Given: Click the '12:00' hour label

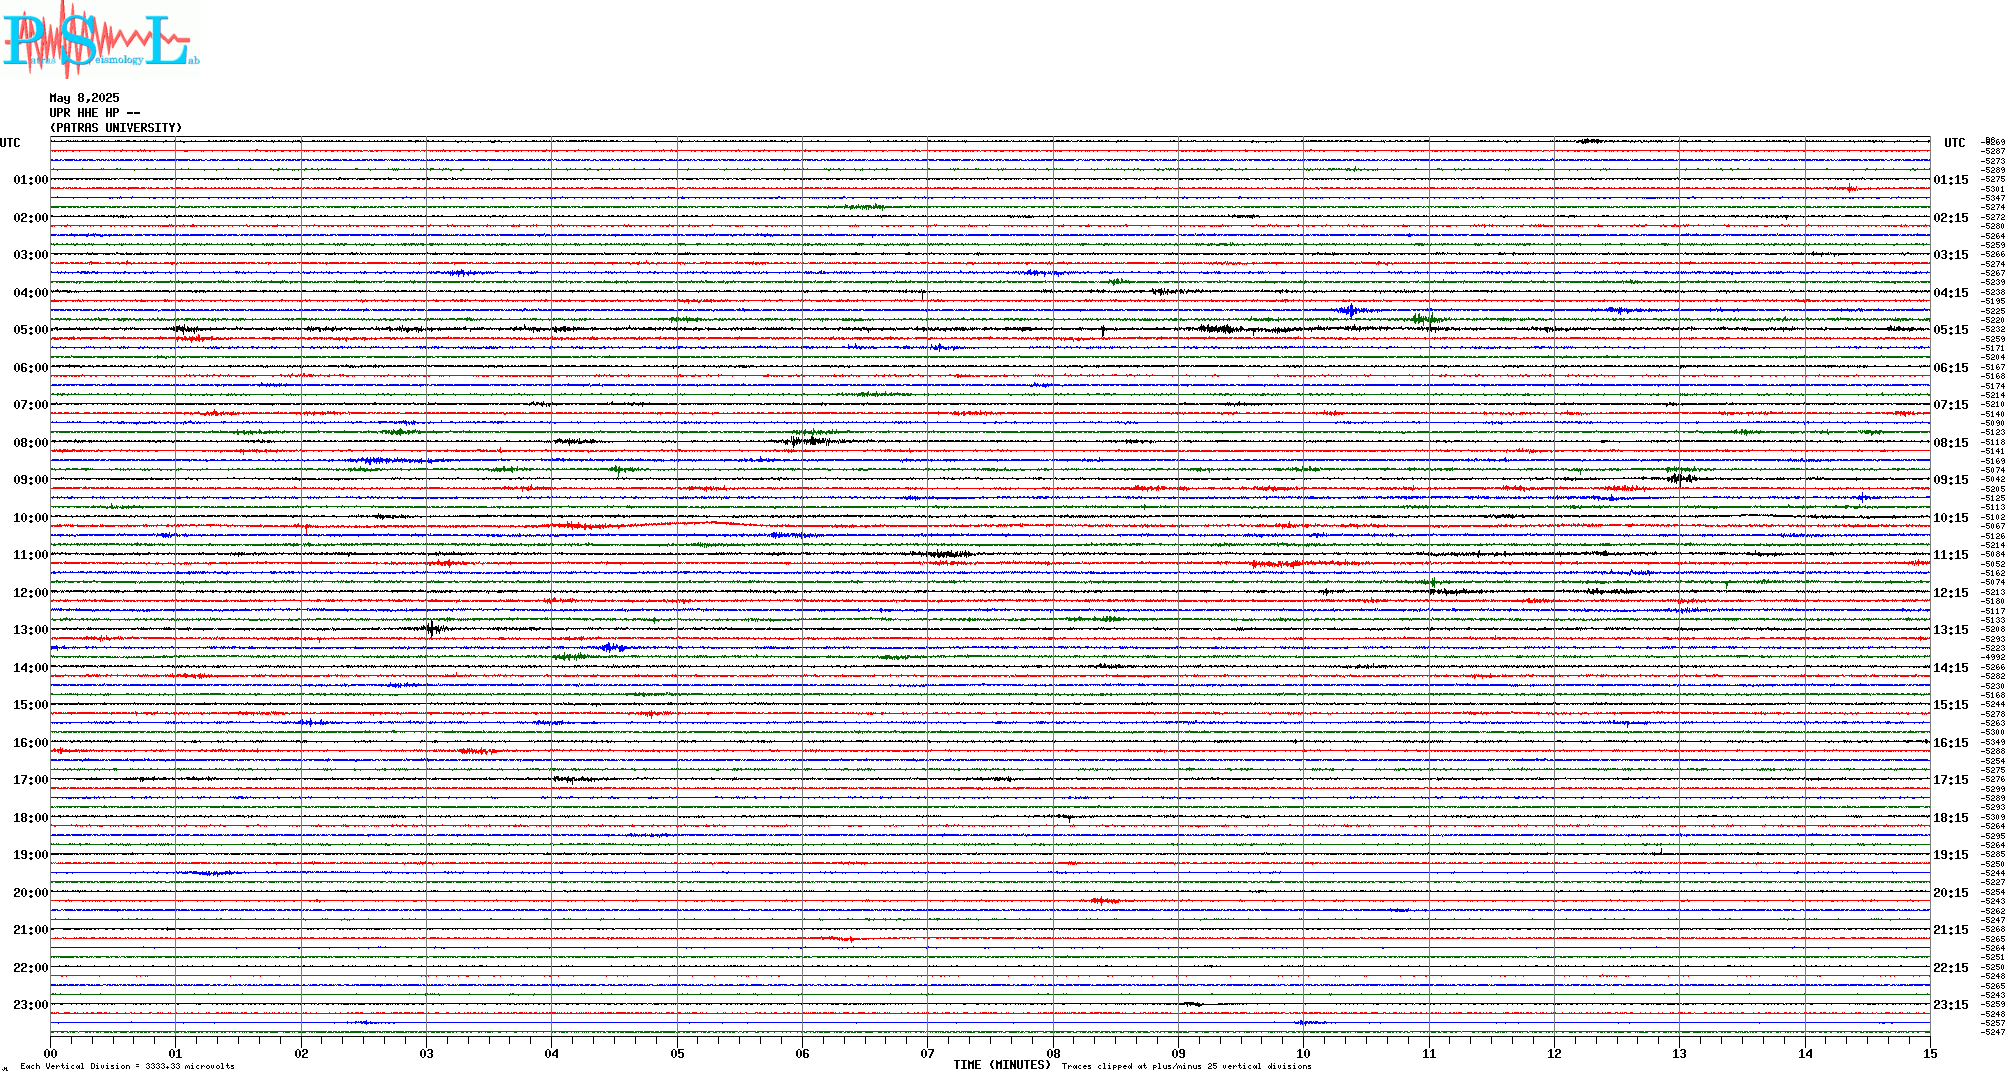Looking at the screenshot, I should pos(30,593).
